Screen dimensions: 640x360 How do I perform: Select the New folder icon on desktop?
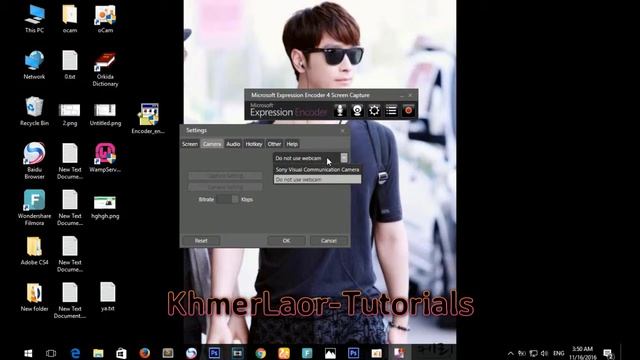click(34, 297)
